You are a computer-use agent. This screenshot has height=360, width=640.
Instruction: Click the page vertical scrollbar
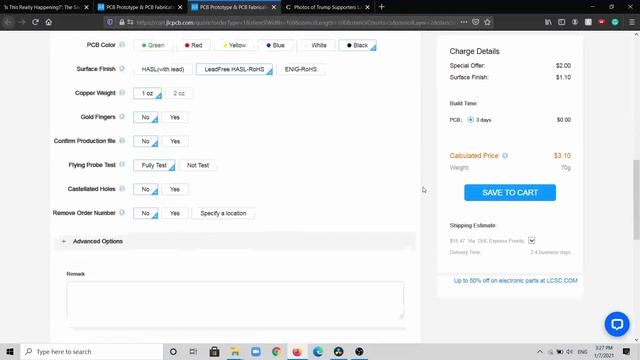(636, 200)
